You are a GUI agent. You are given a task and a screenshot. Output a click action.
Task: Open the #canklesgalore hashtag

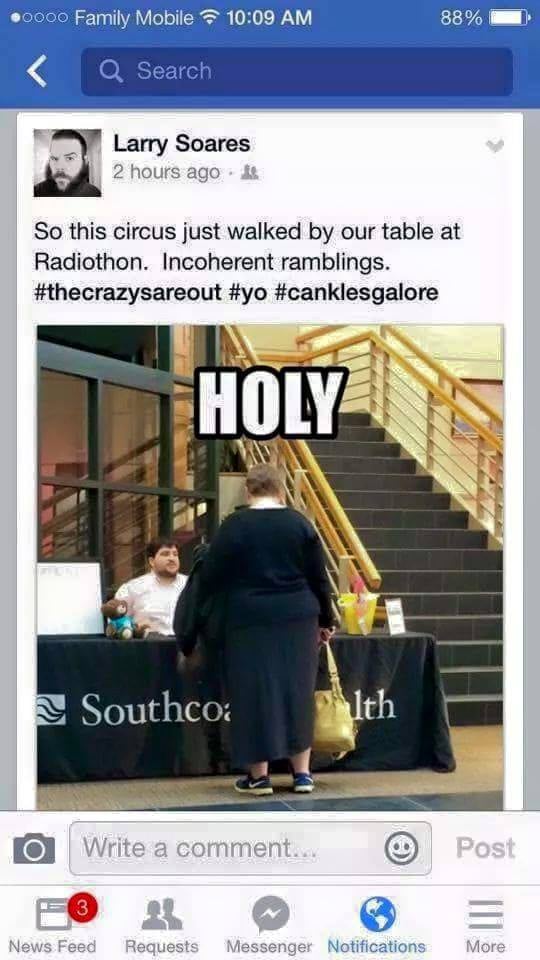click(x=356, y=292)
